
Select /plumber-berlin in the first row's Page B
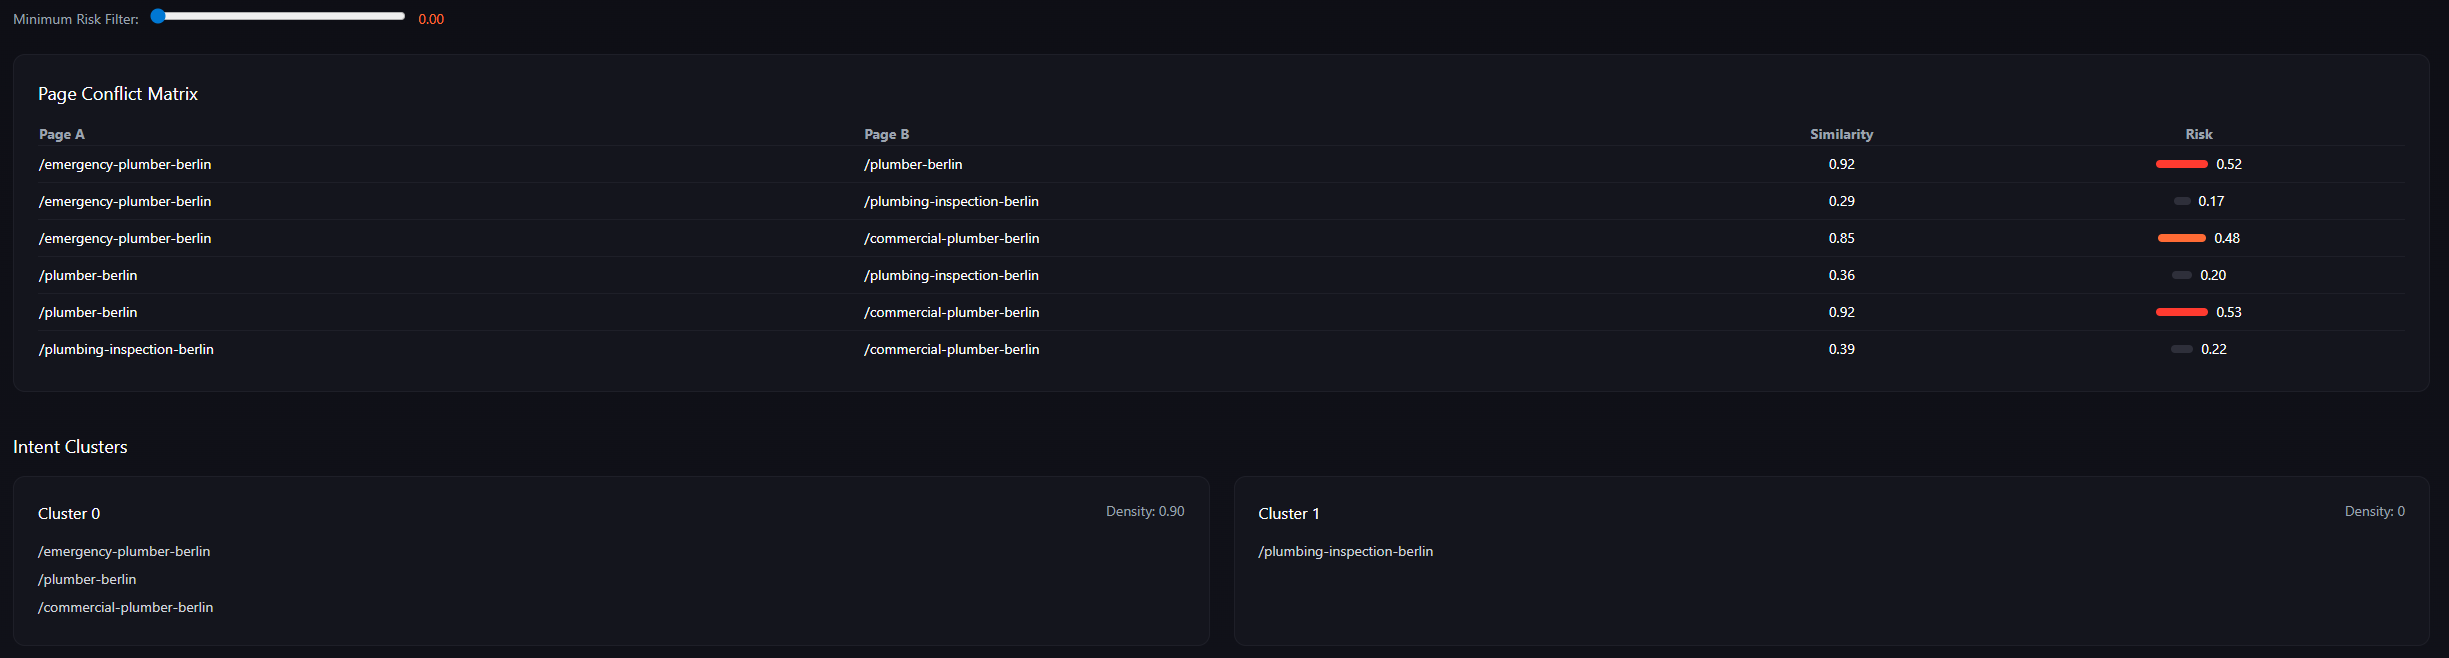tap(913, 164)
